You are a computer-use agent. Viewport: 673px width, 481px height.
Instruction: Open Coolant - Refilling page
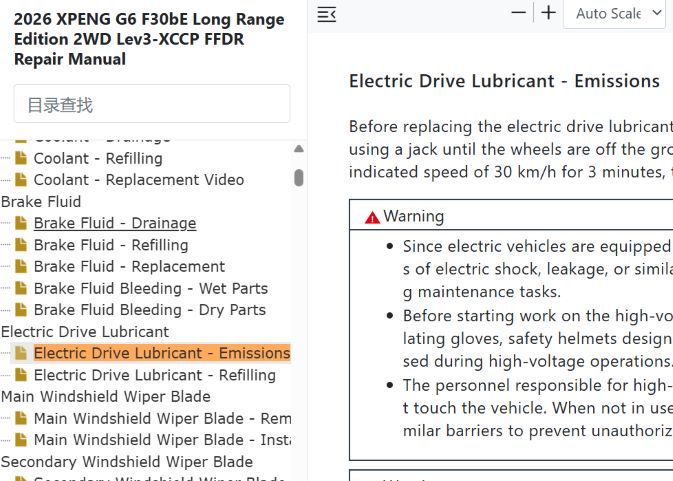(x=98, y=158)
